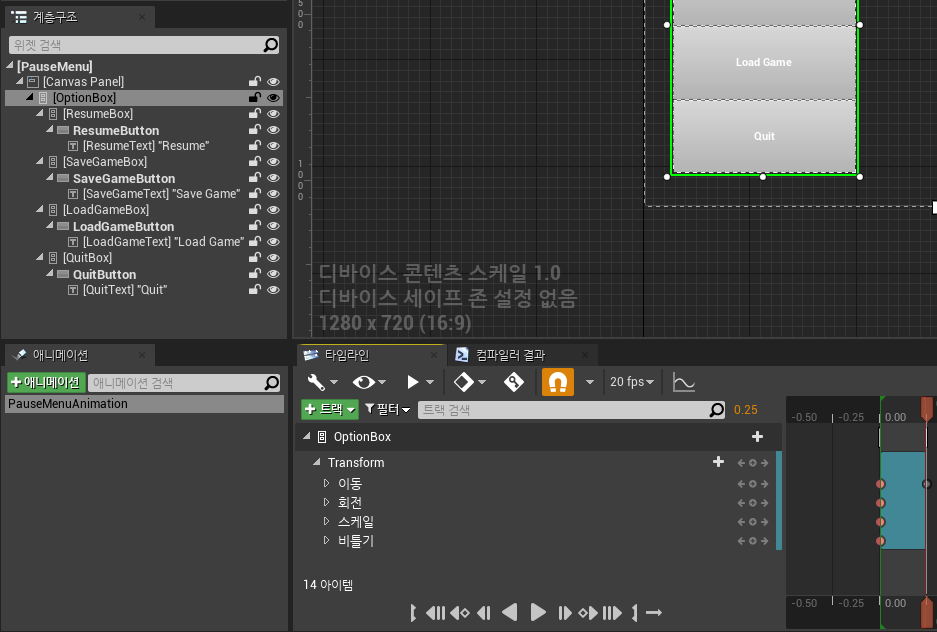The image size is (937, 632).
Task: Jump to next key on 스케일 track
Action: [x=764, y=522]
